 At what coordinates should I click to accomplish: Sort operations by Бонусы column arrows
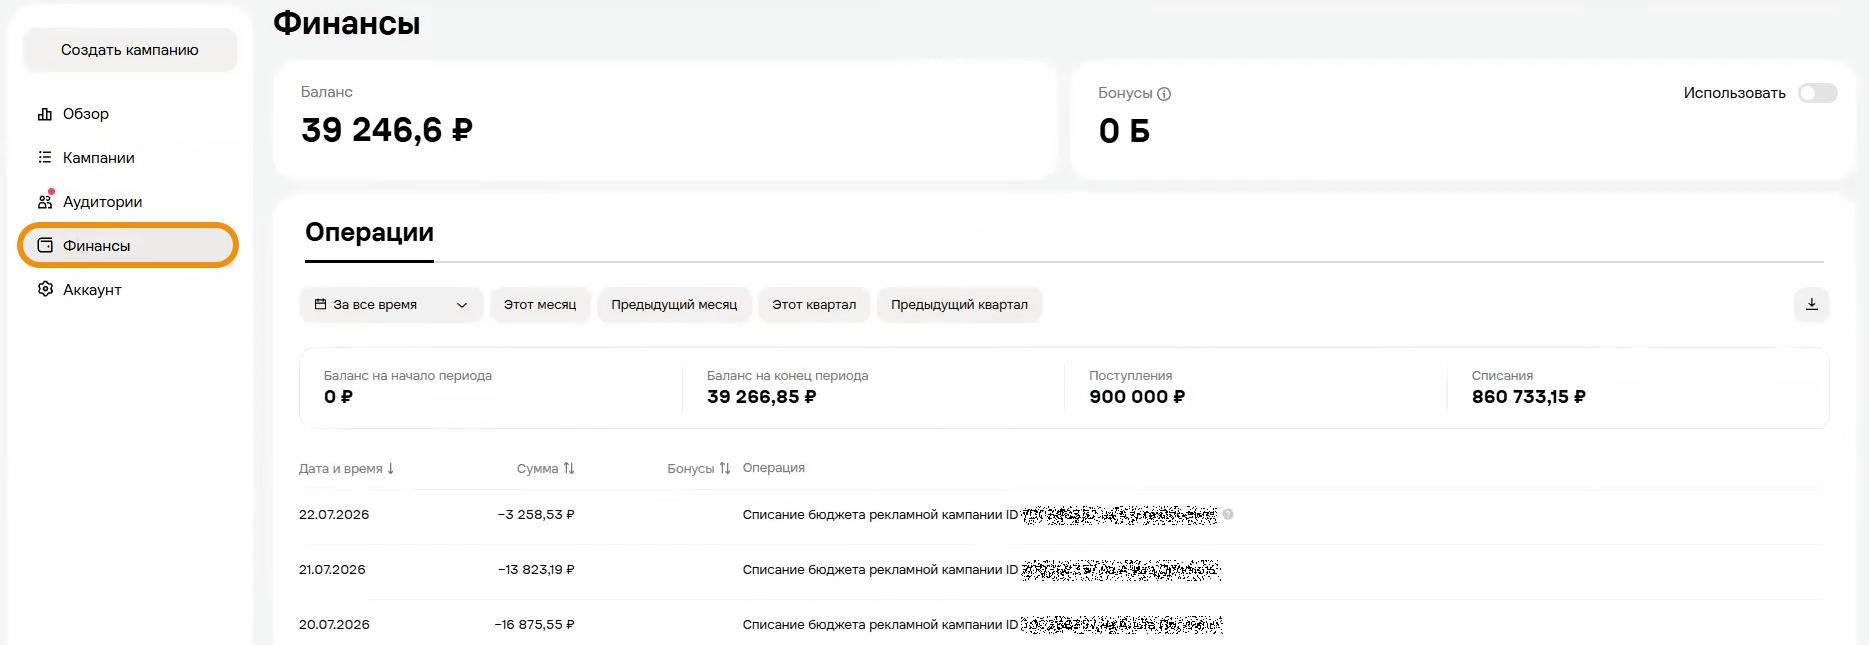pos(725,468)
